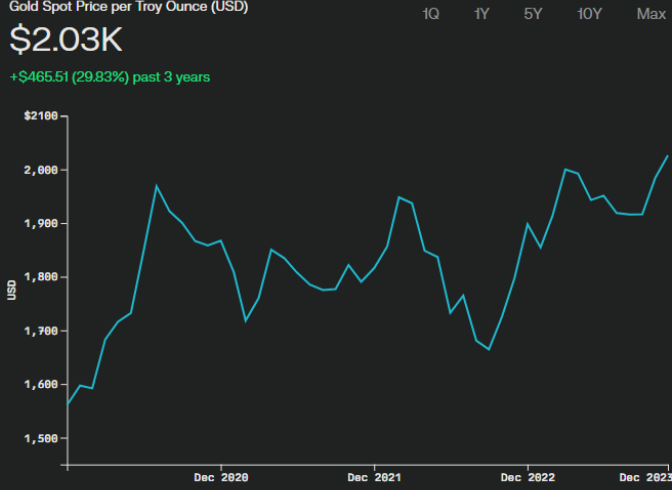The height and width of the screenshot is (490, 672).
Task: Click the USD vertical axis label
Action: coord(12,290)
